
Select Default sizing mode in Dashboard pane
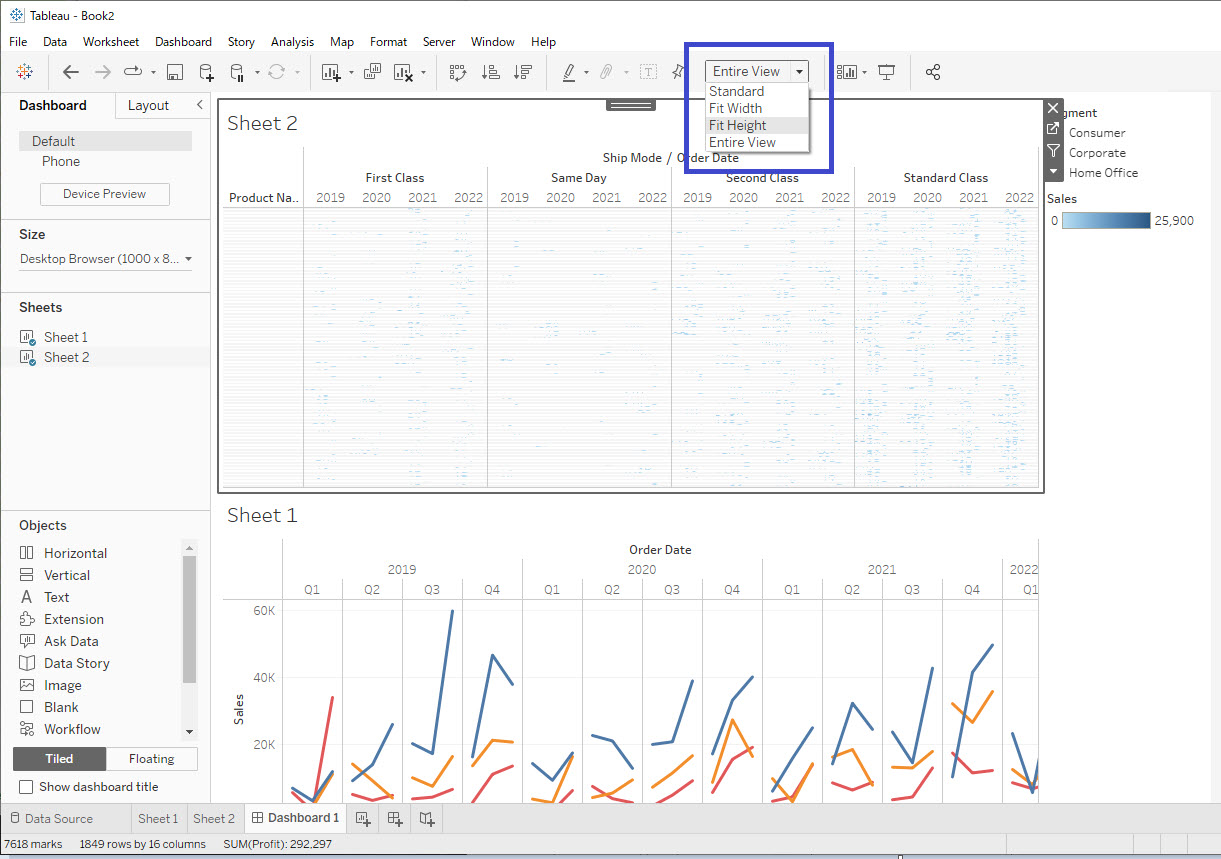51,141
